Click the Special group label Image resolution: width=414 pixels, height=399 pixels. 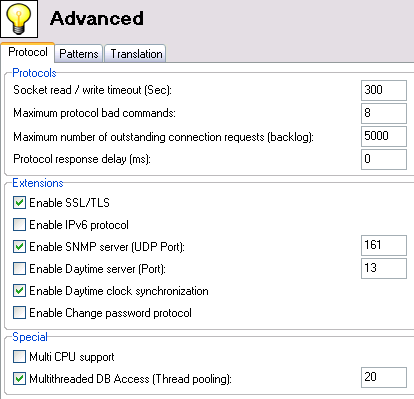[x=30, y=337]
